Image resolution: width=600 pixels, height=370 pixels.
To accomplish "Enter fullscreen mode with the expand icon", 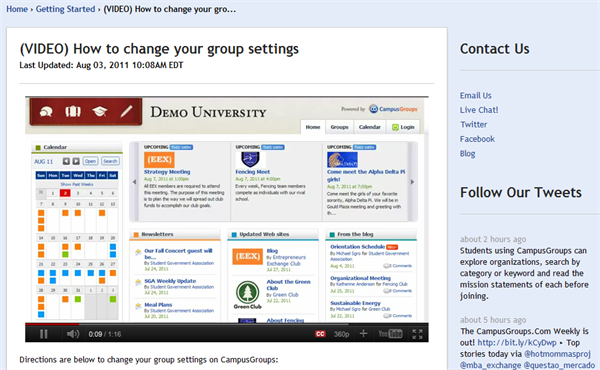I will (x=417, y=334).
